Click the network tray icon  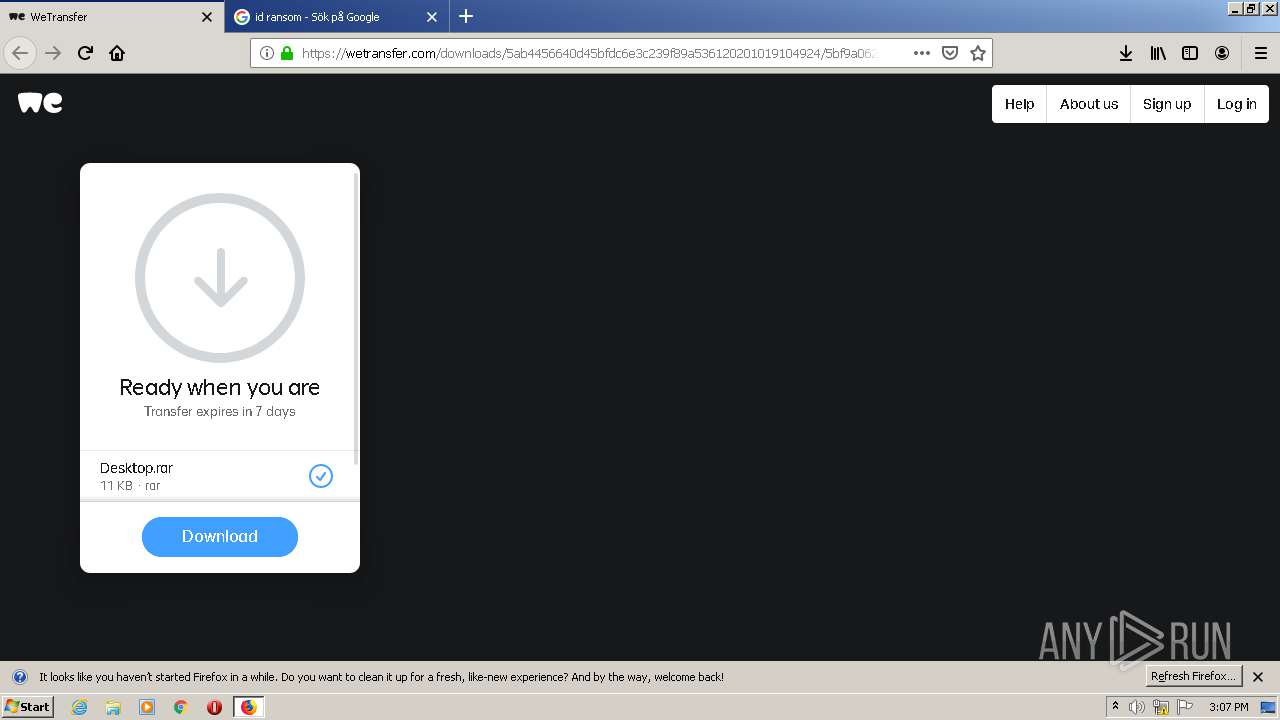[x=1161, y=707]
